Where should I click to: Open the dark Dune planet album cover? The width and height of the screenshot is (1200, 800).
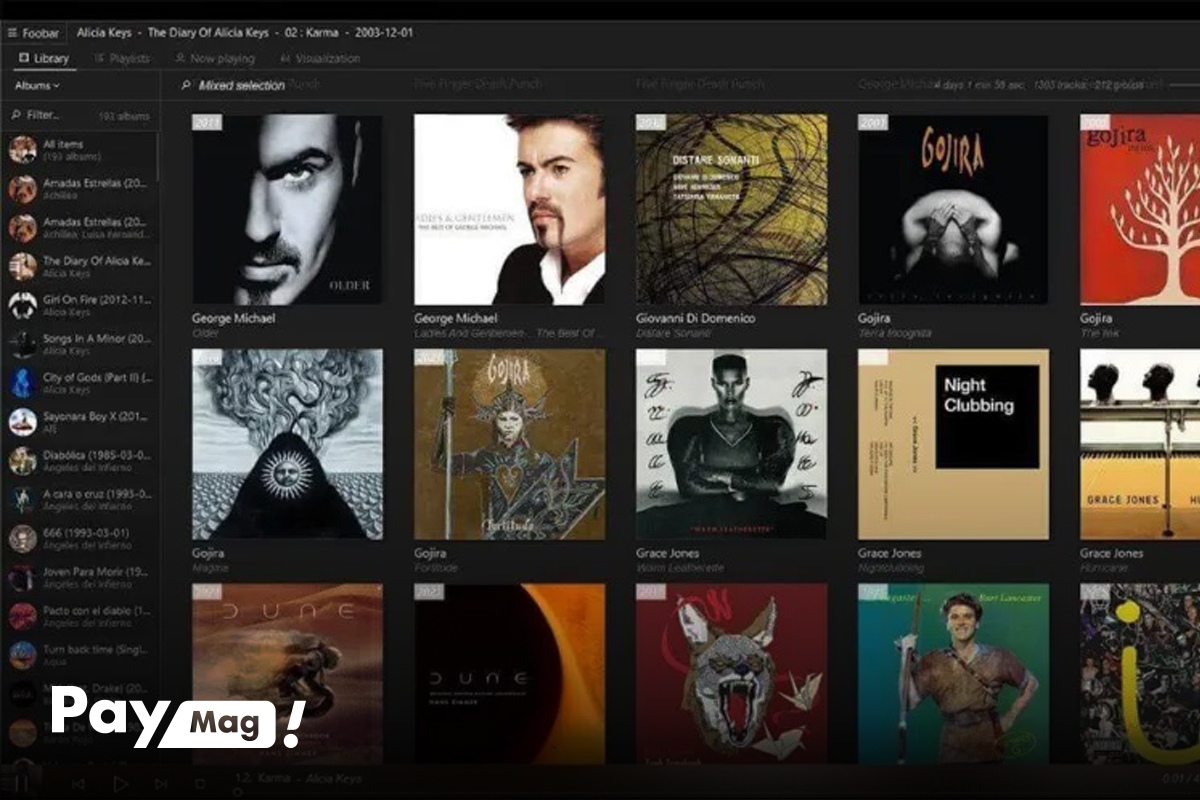pyautogui.click(x=509, y=674)
